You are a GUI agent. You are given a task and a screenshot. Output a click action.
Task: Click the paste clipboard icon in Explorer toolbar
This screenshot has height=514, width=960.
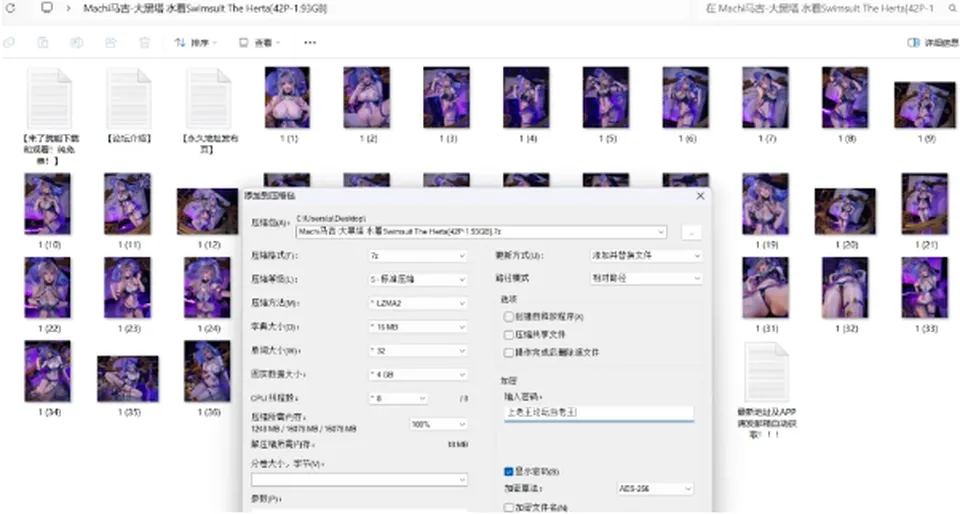[x=43, y=43]
